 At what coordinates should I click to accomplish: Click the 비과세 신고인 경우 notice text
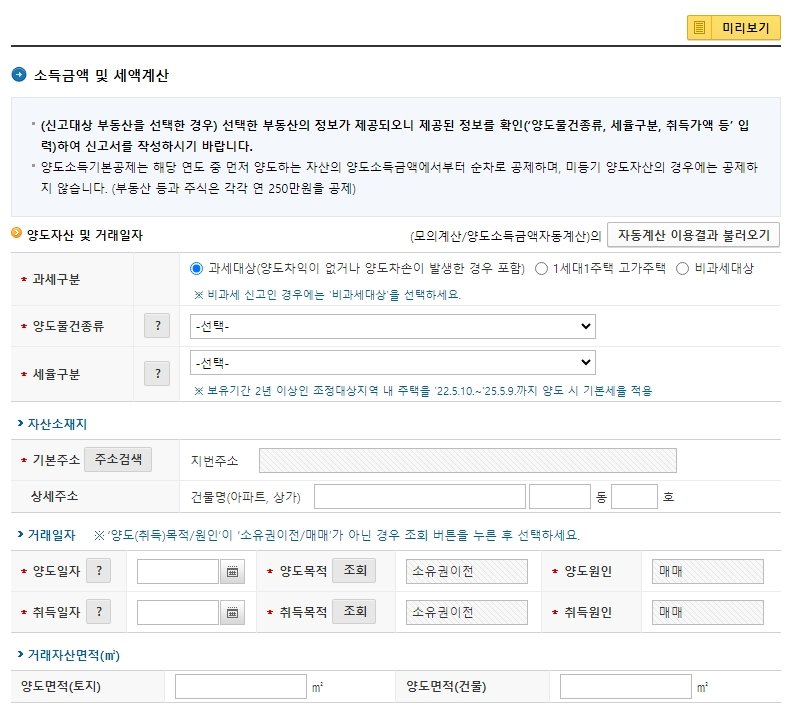click(x=327, y=294)
